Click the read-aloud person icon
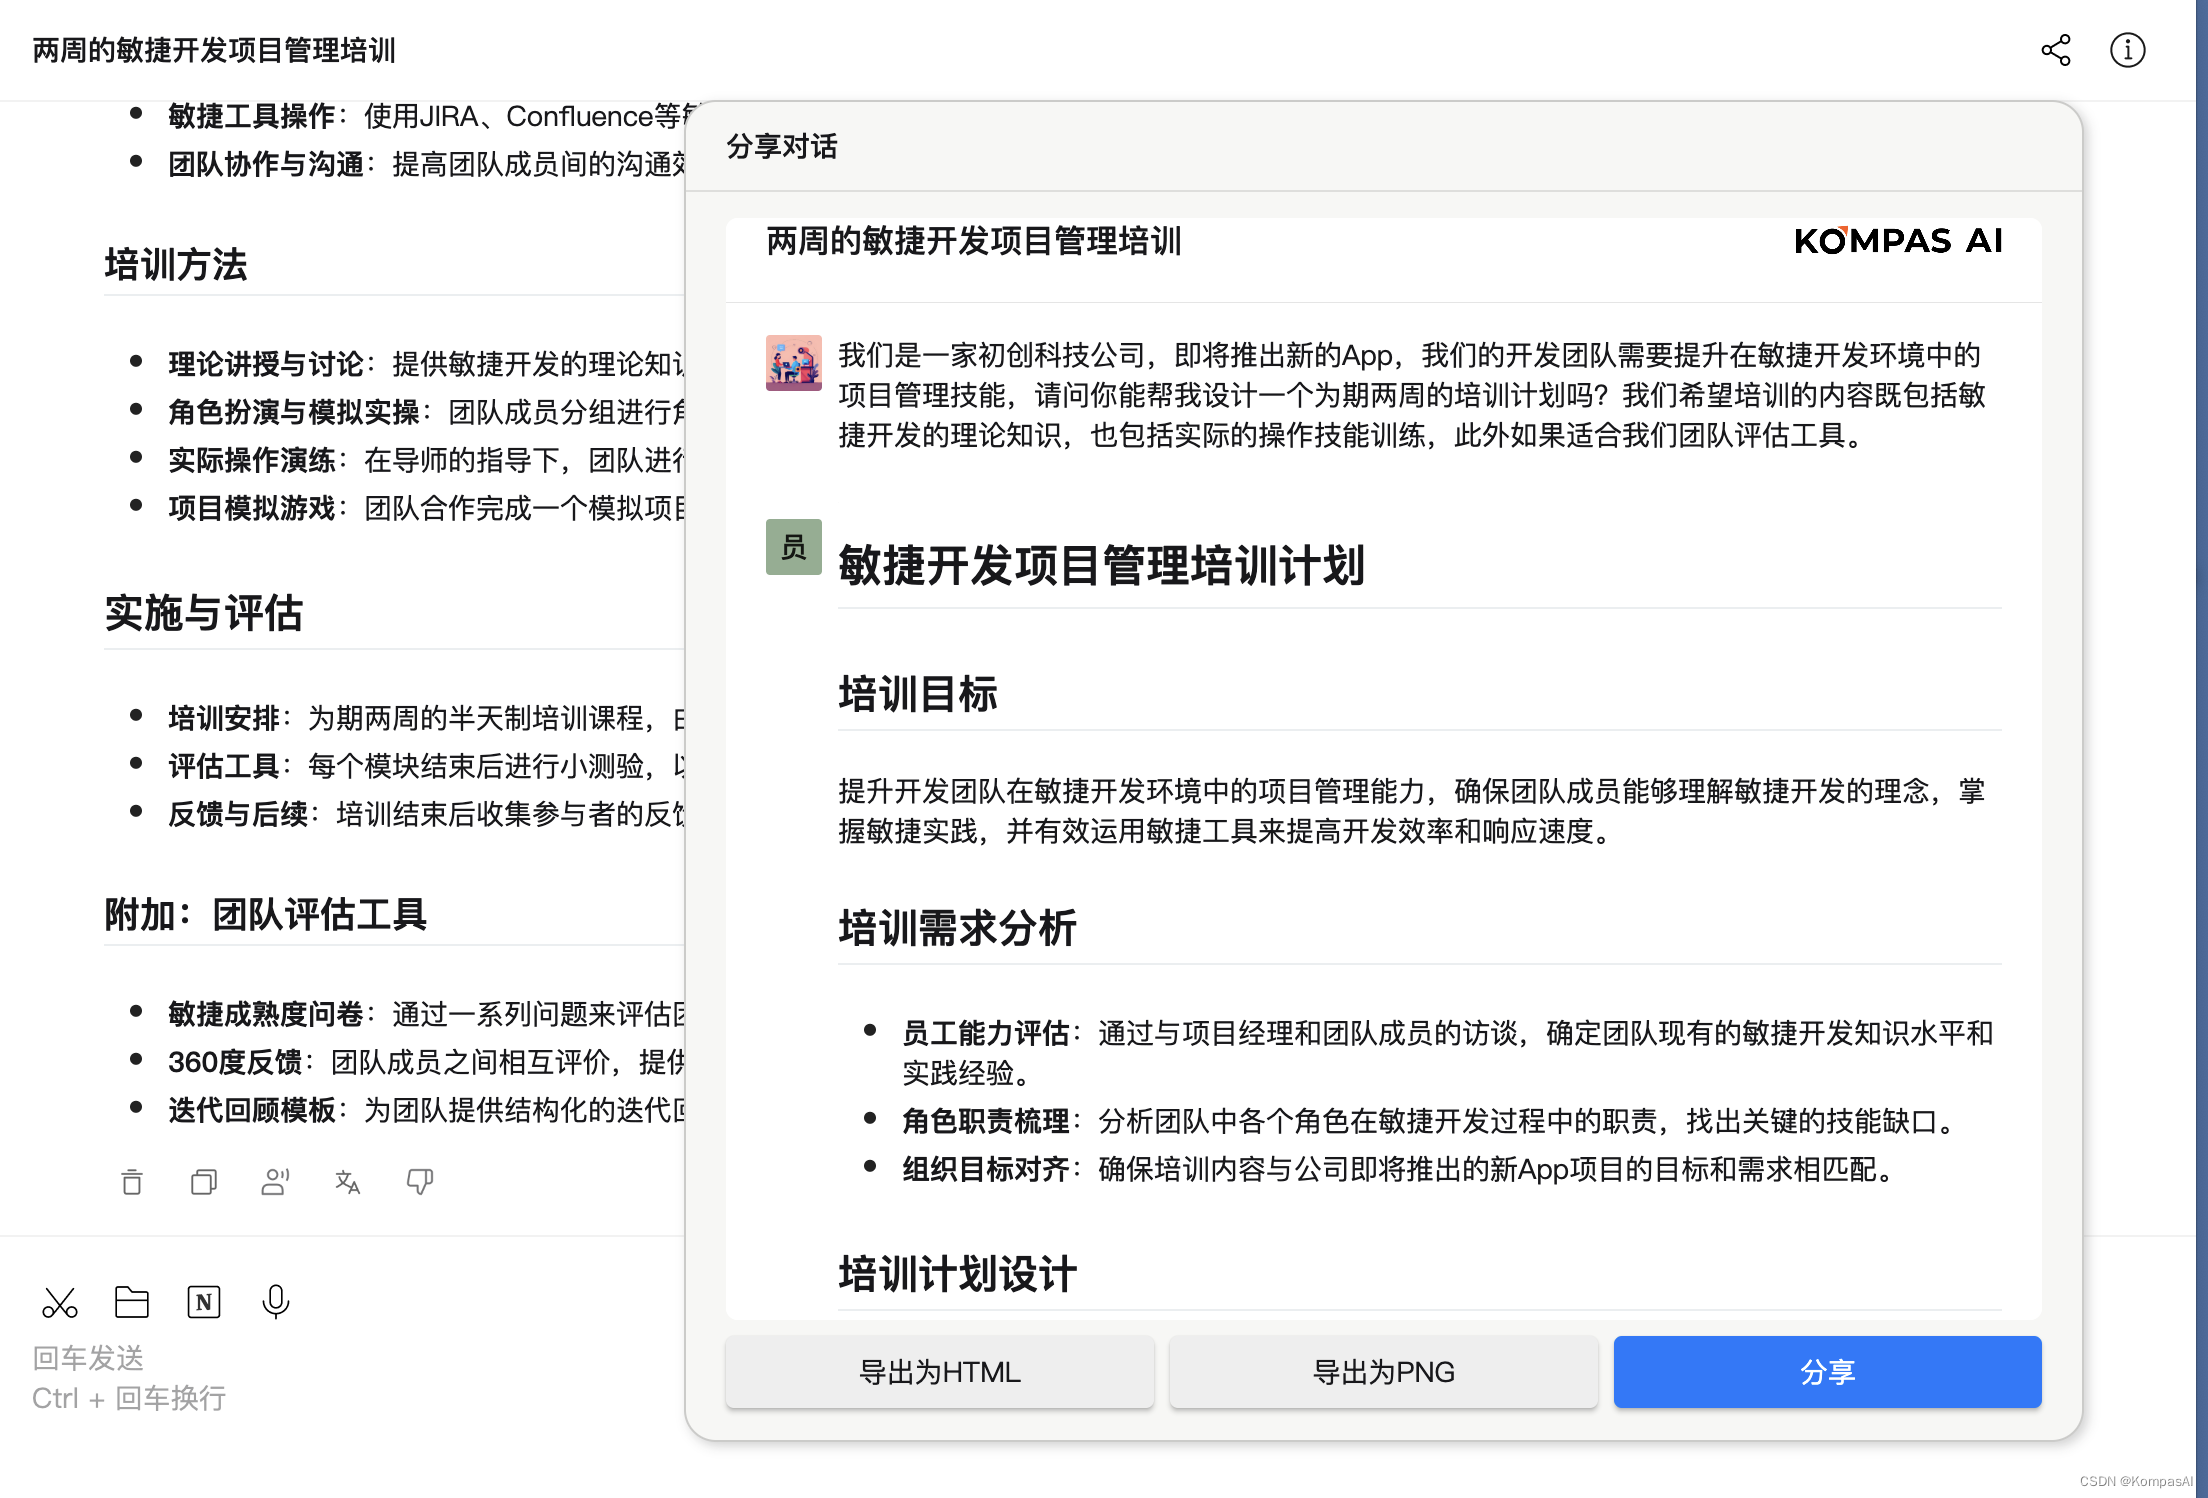This screenshot has width=2208, height=1498. tap(275, 1182)
